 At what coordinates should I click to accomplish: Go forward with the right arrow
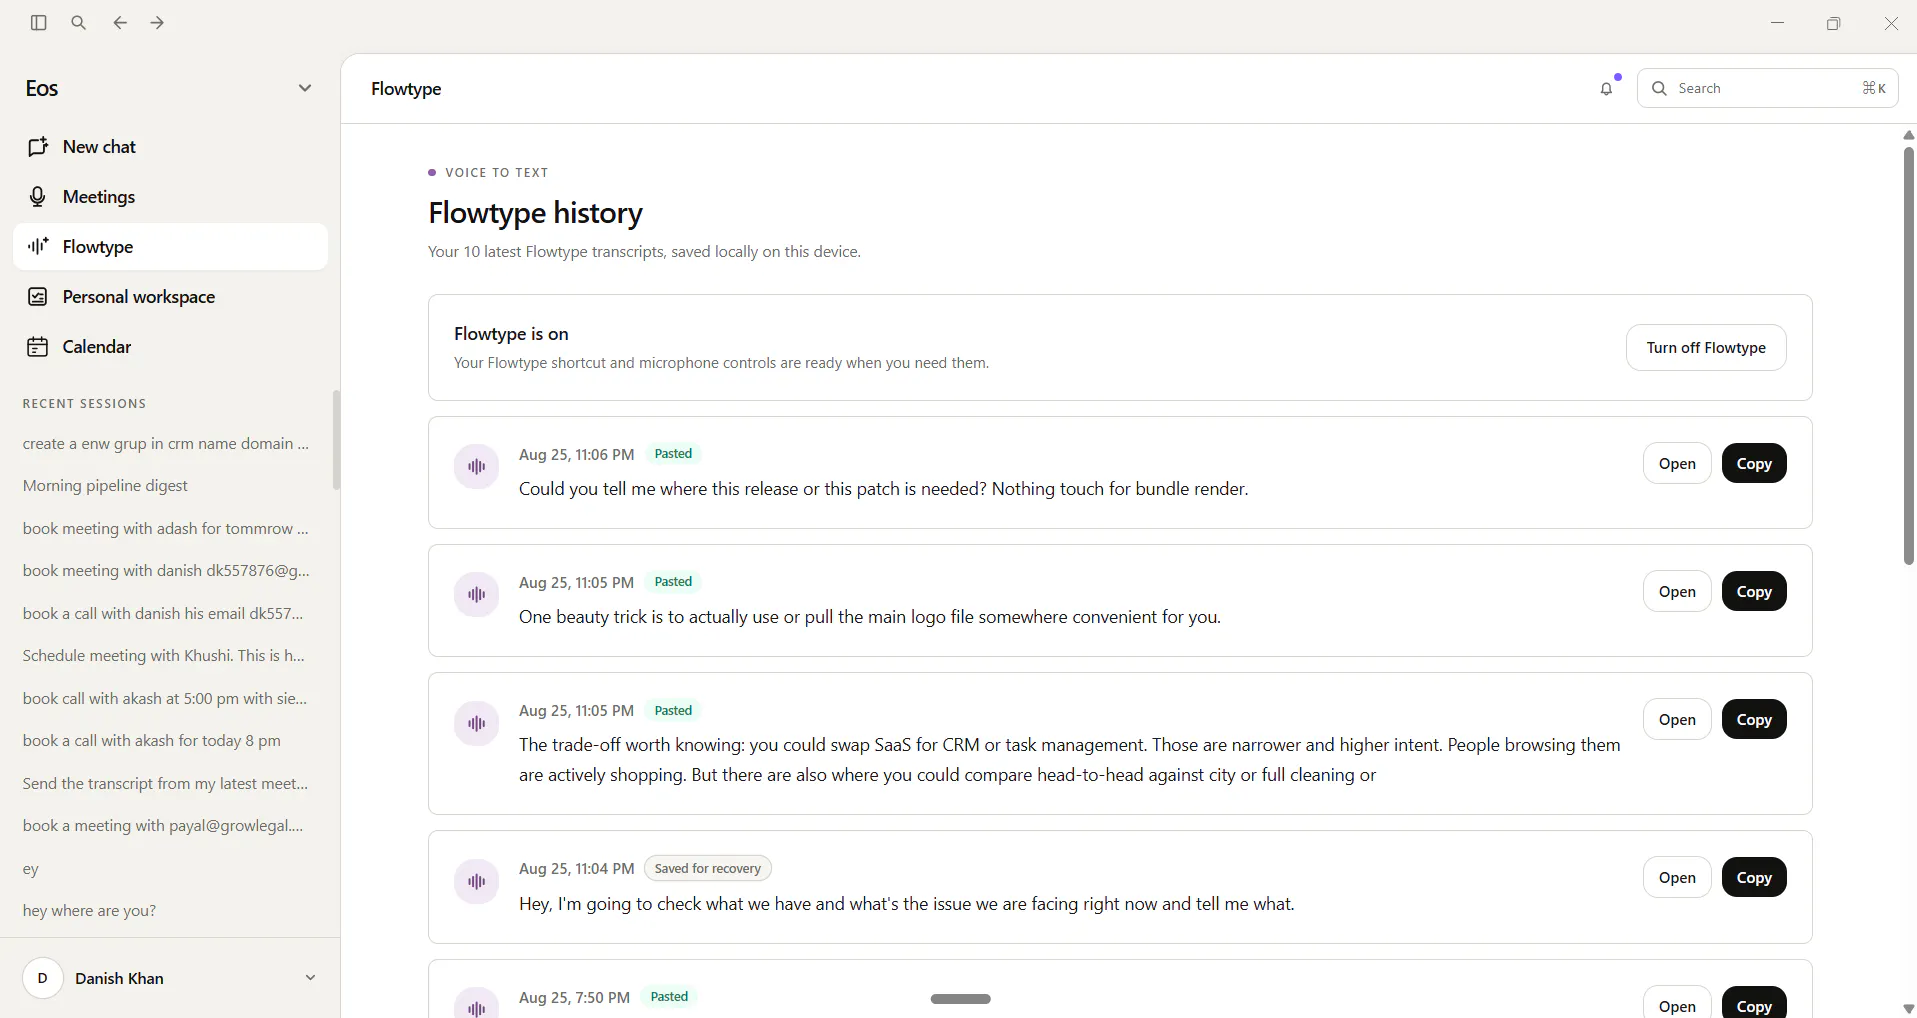coord(157,22)
